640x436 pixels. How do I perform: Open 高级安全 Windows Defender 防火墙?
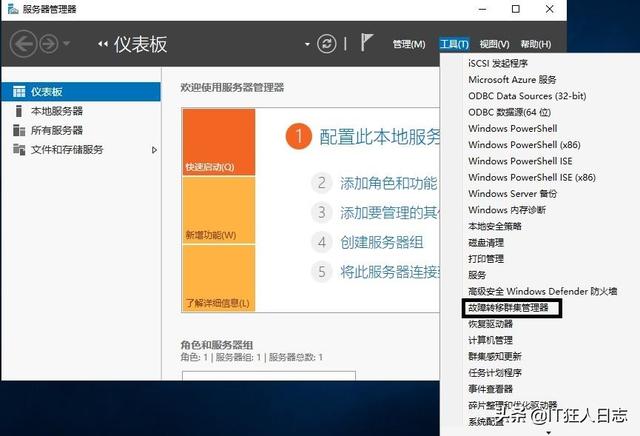pyautogui.click(x=542, y=291)
